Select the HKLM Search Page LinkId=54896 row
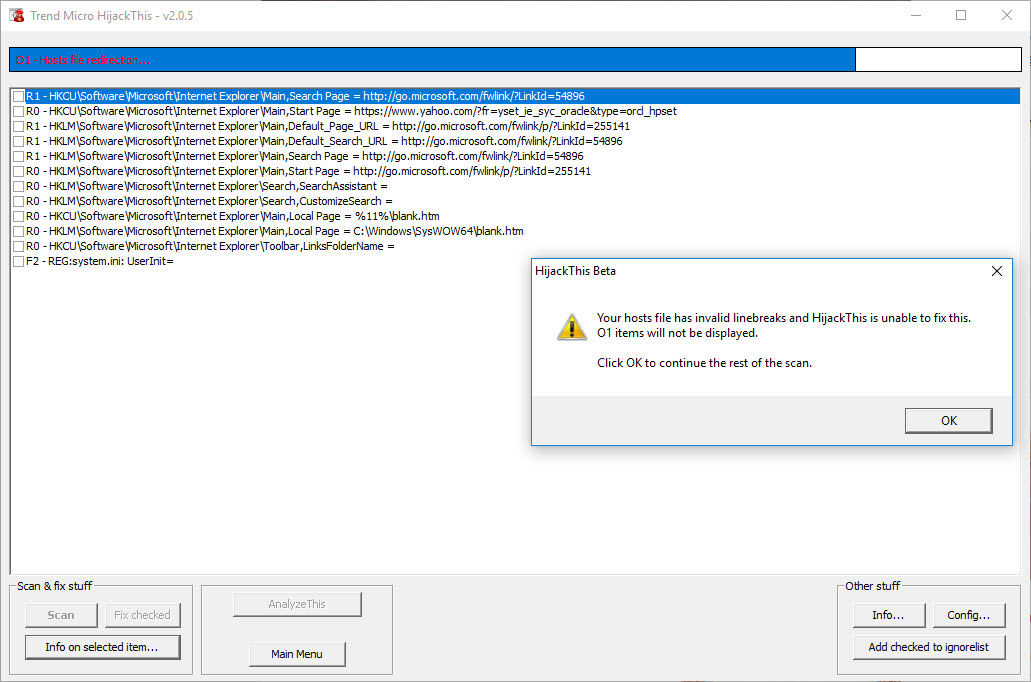 point(304,157)
